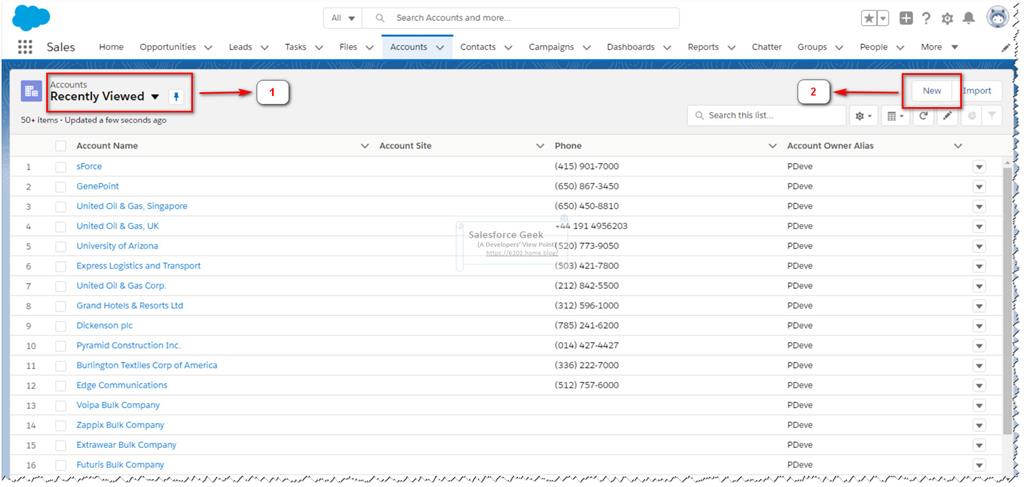Click the edit list pencil icon
Screen dimensions: 1024x487
pos(948,116)
